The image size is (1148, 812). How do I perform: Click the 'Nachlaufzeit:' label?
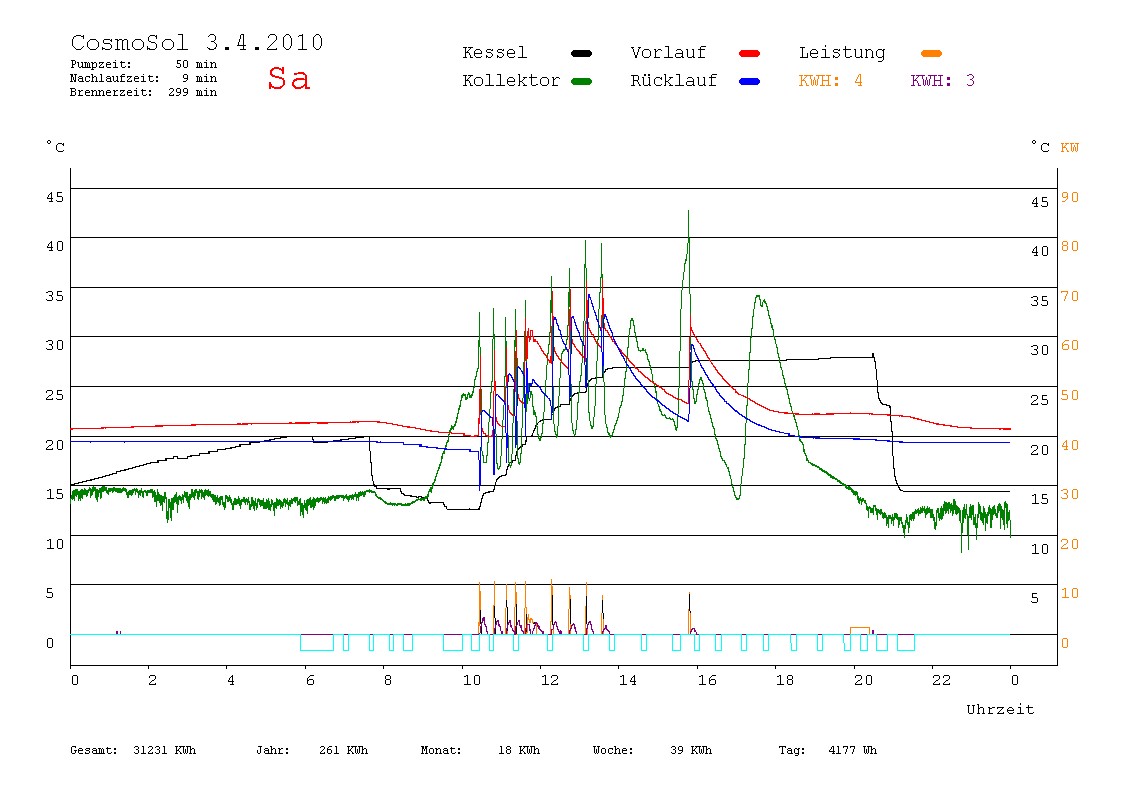[115, 78]
